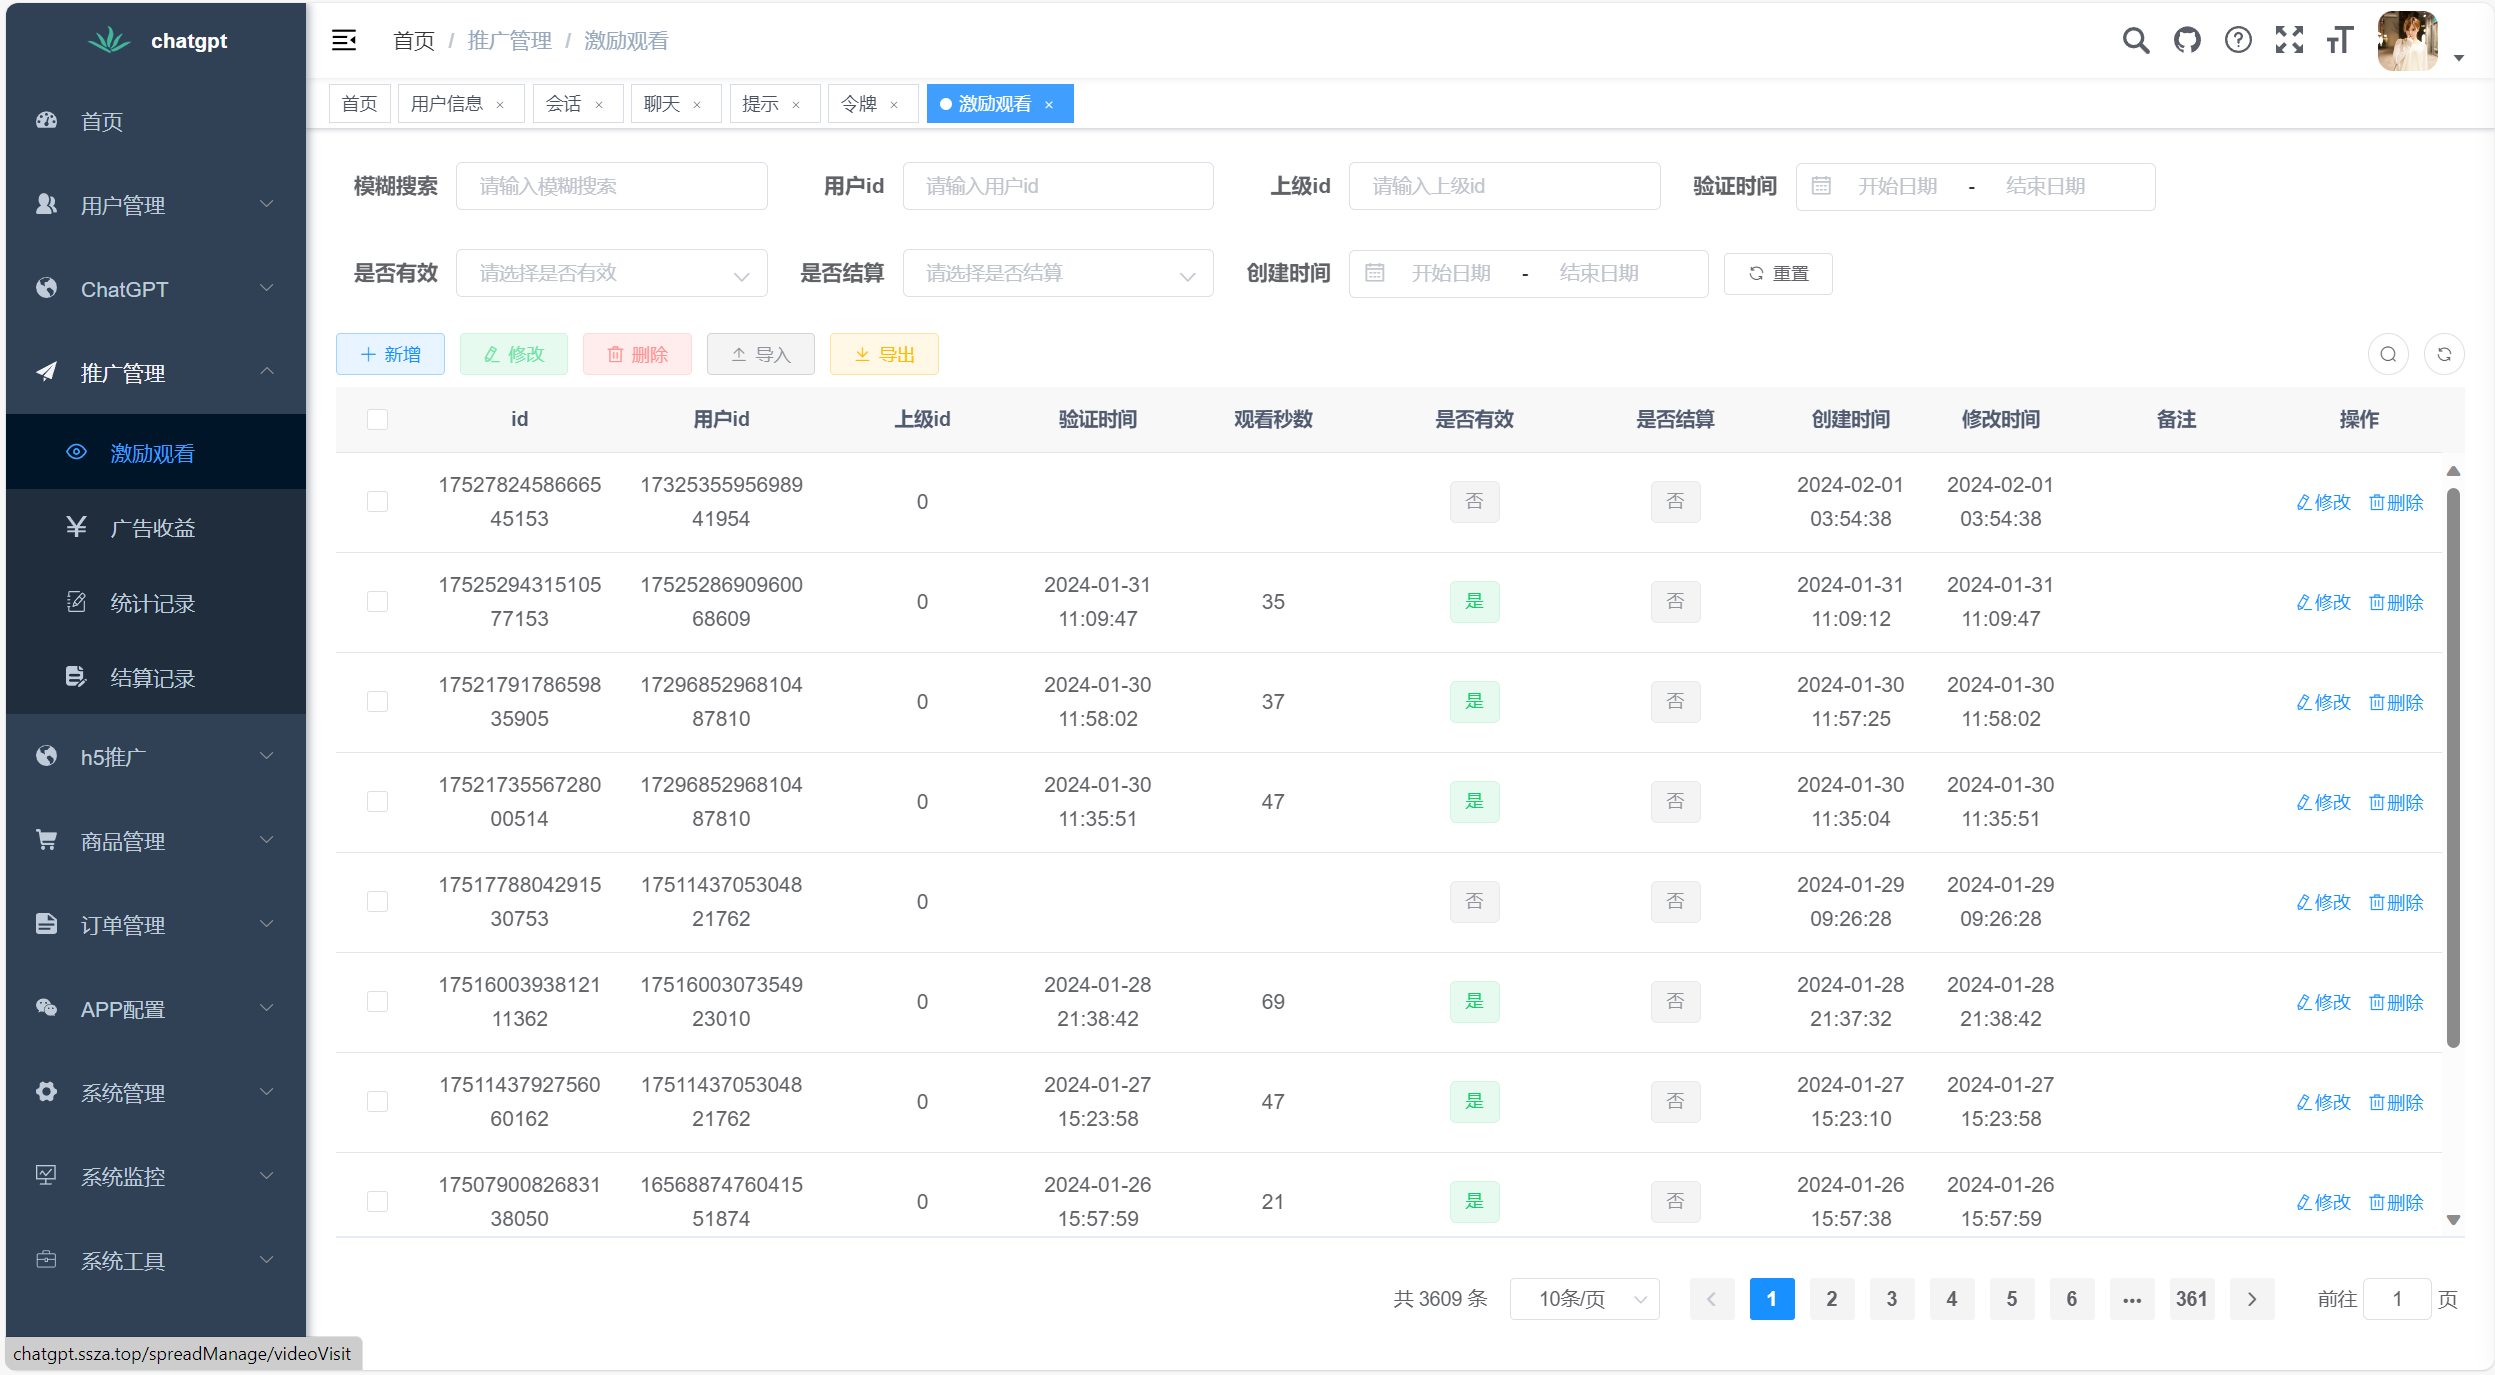
Task: Expand the 用户管理 sidebar menu
Action: pyautogui.click(x=156, y=205)
